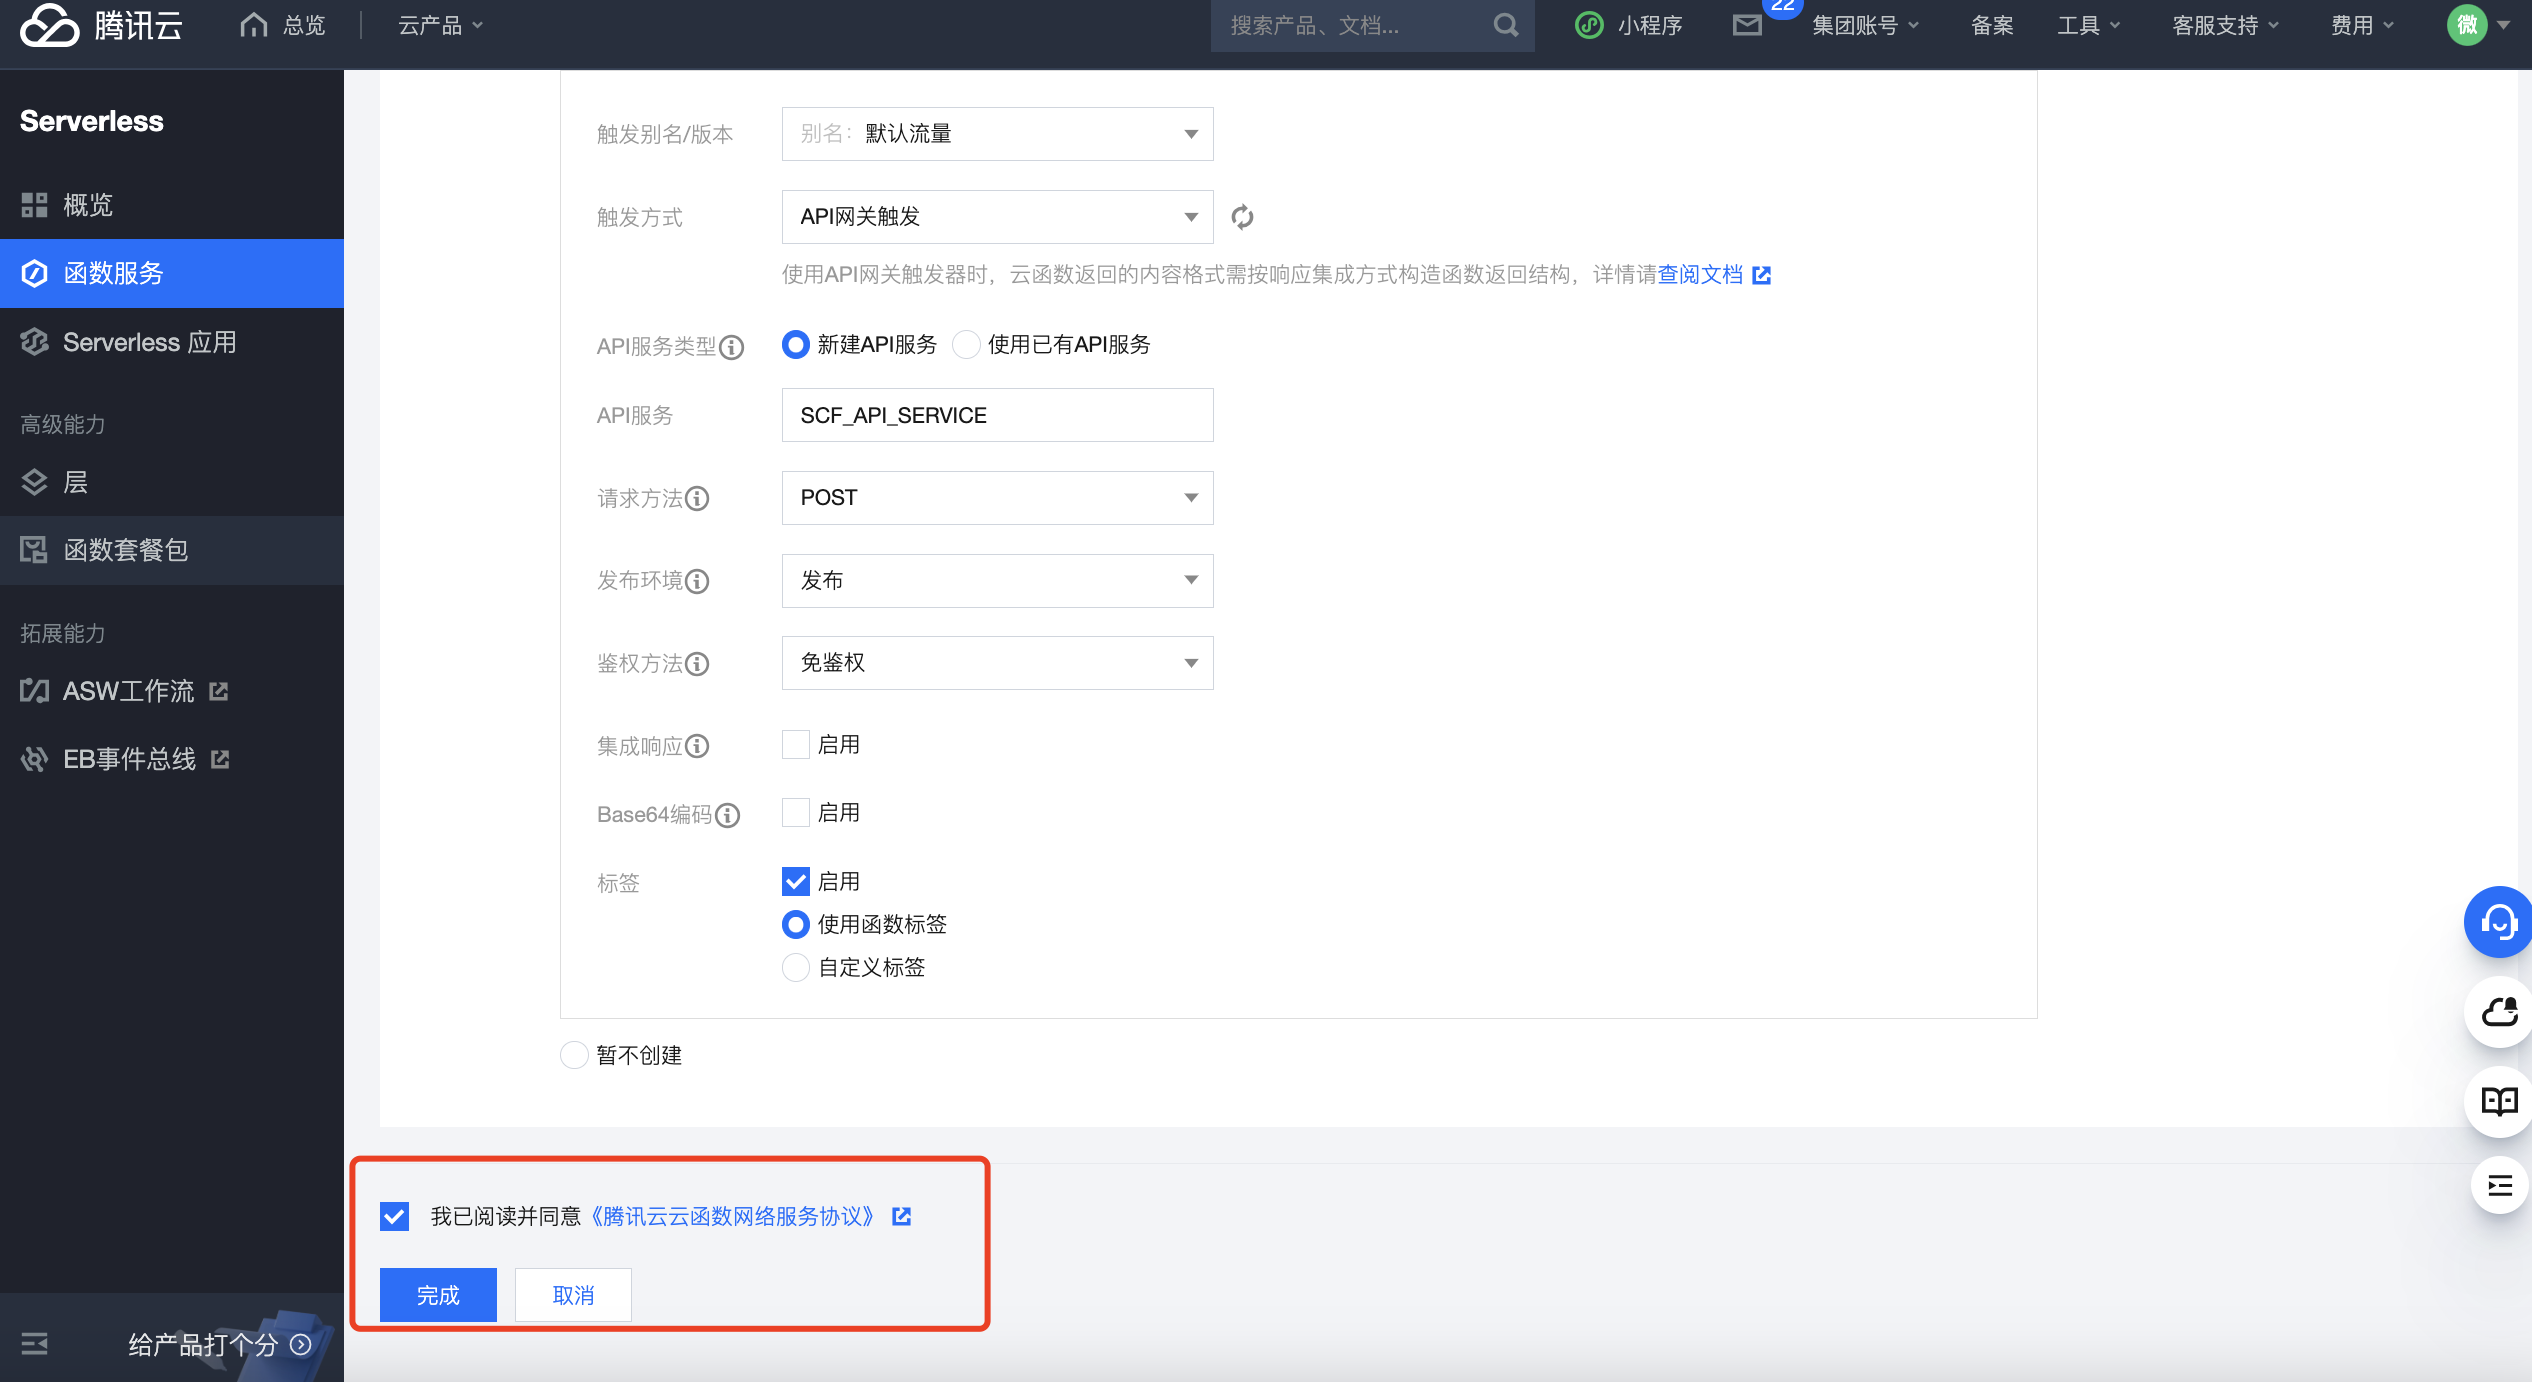This screenshot has height=1382, width=2532.
Task: Click the home icon beside 总览
Action: point(254,25)
